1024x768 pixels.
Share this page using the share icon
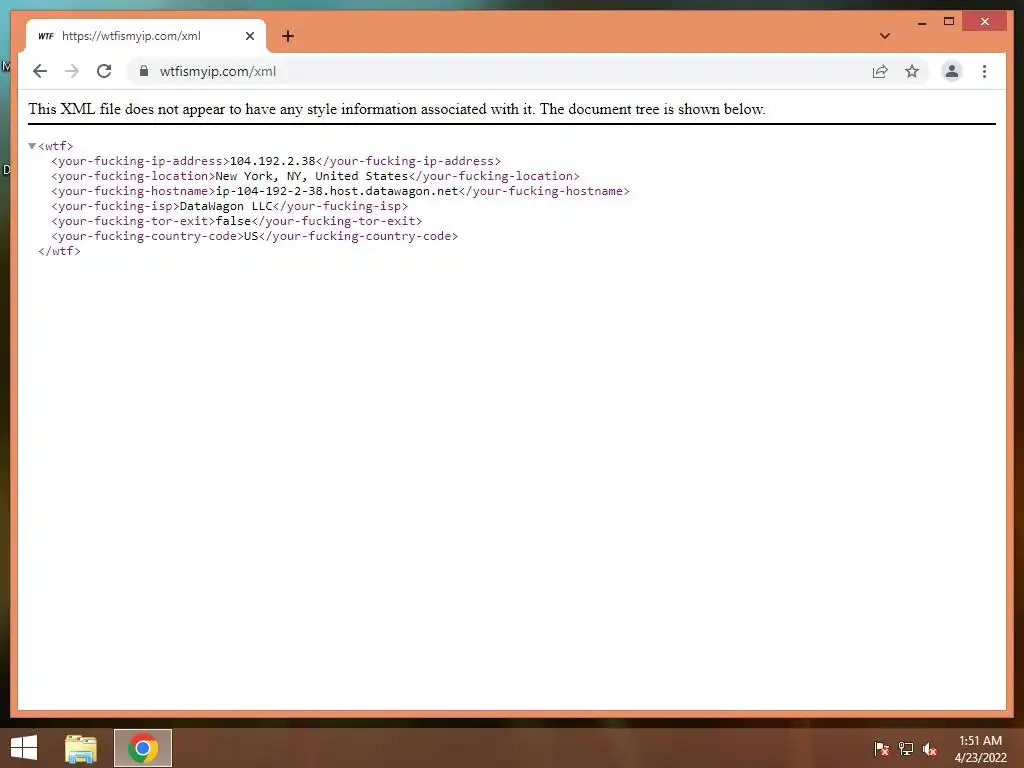coord(880,72)
